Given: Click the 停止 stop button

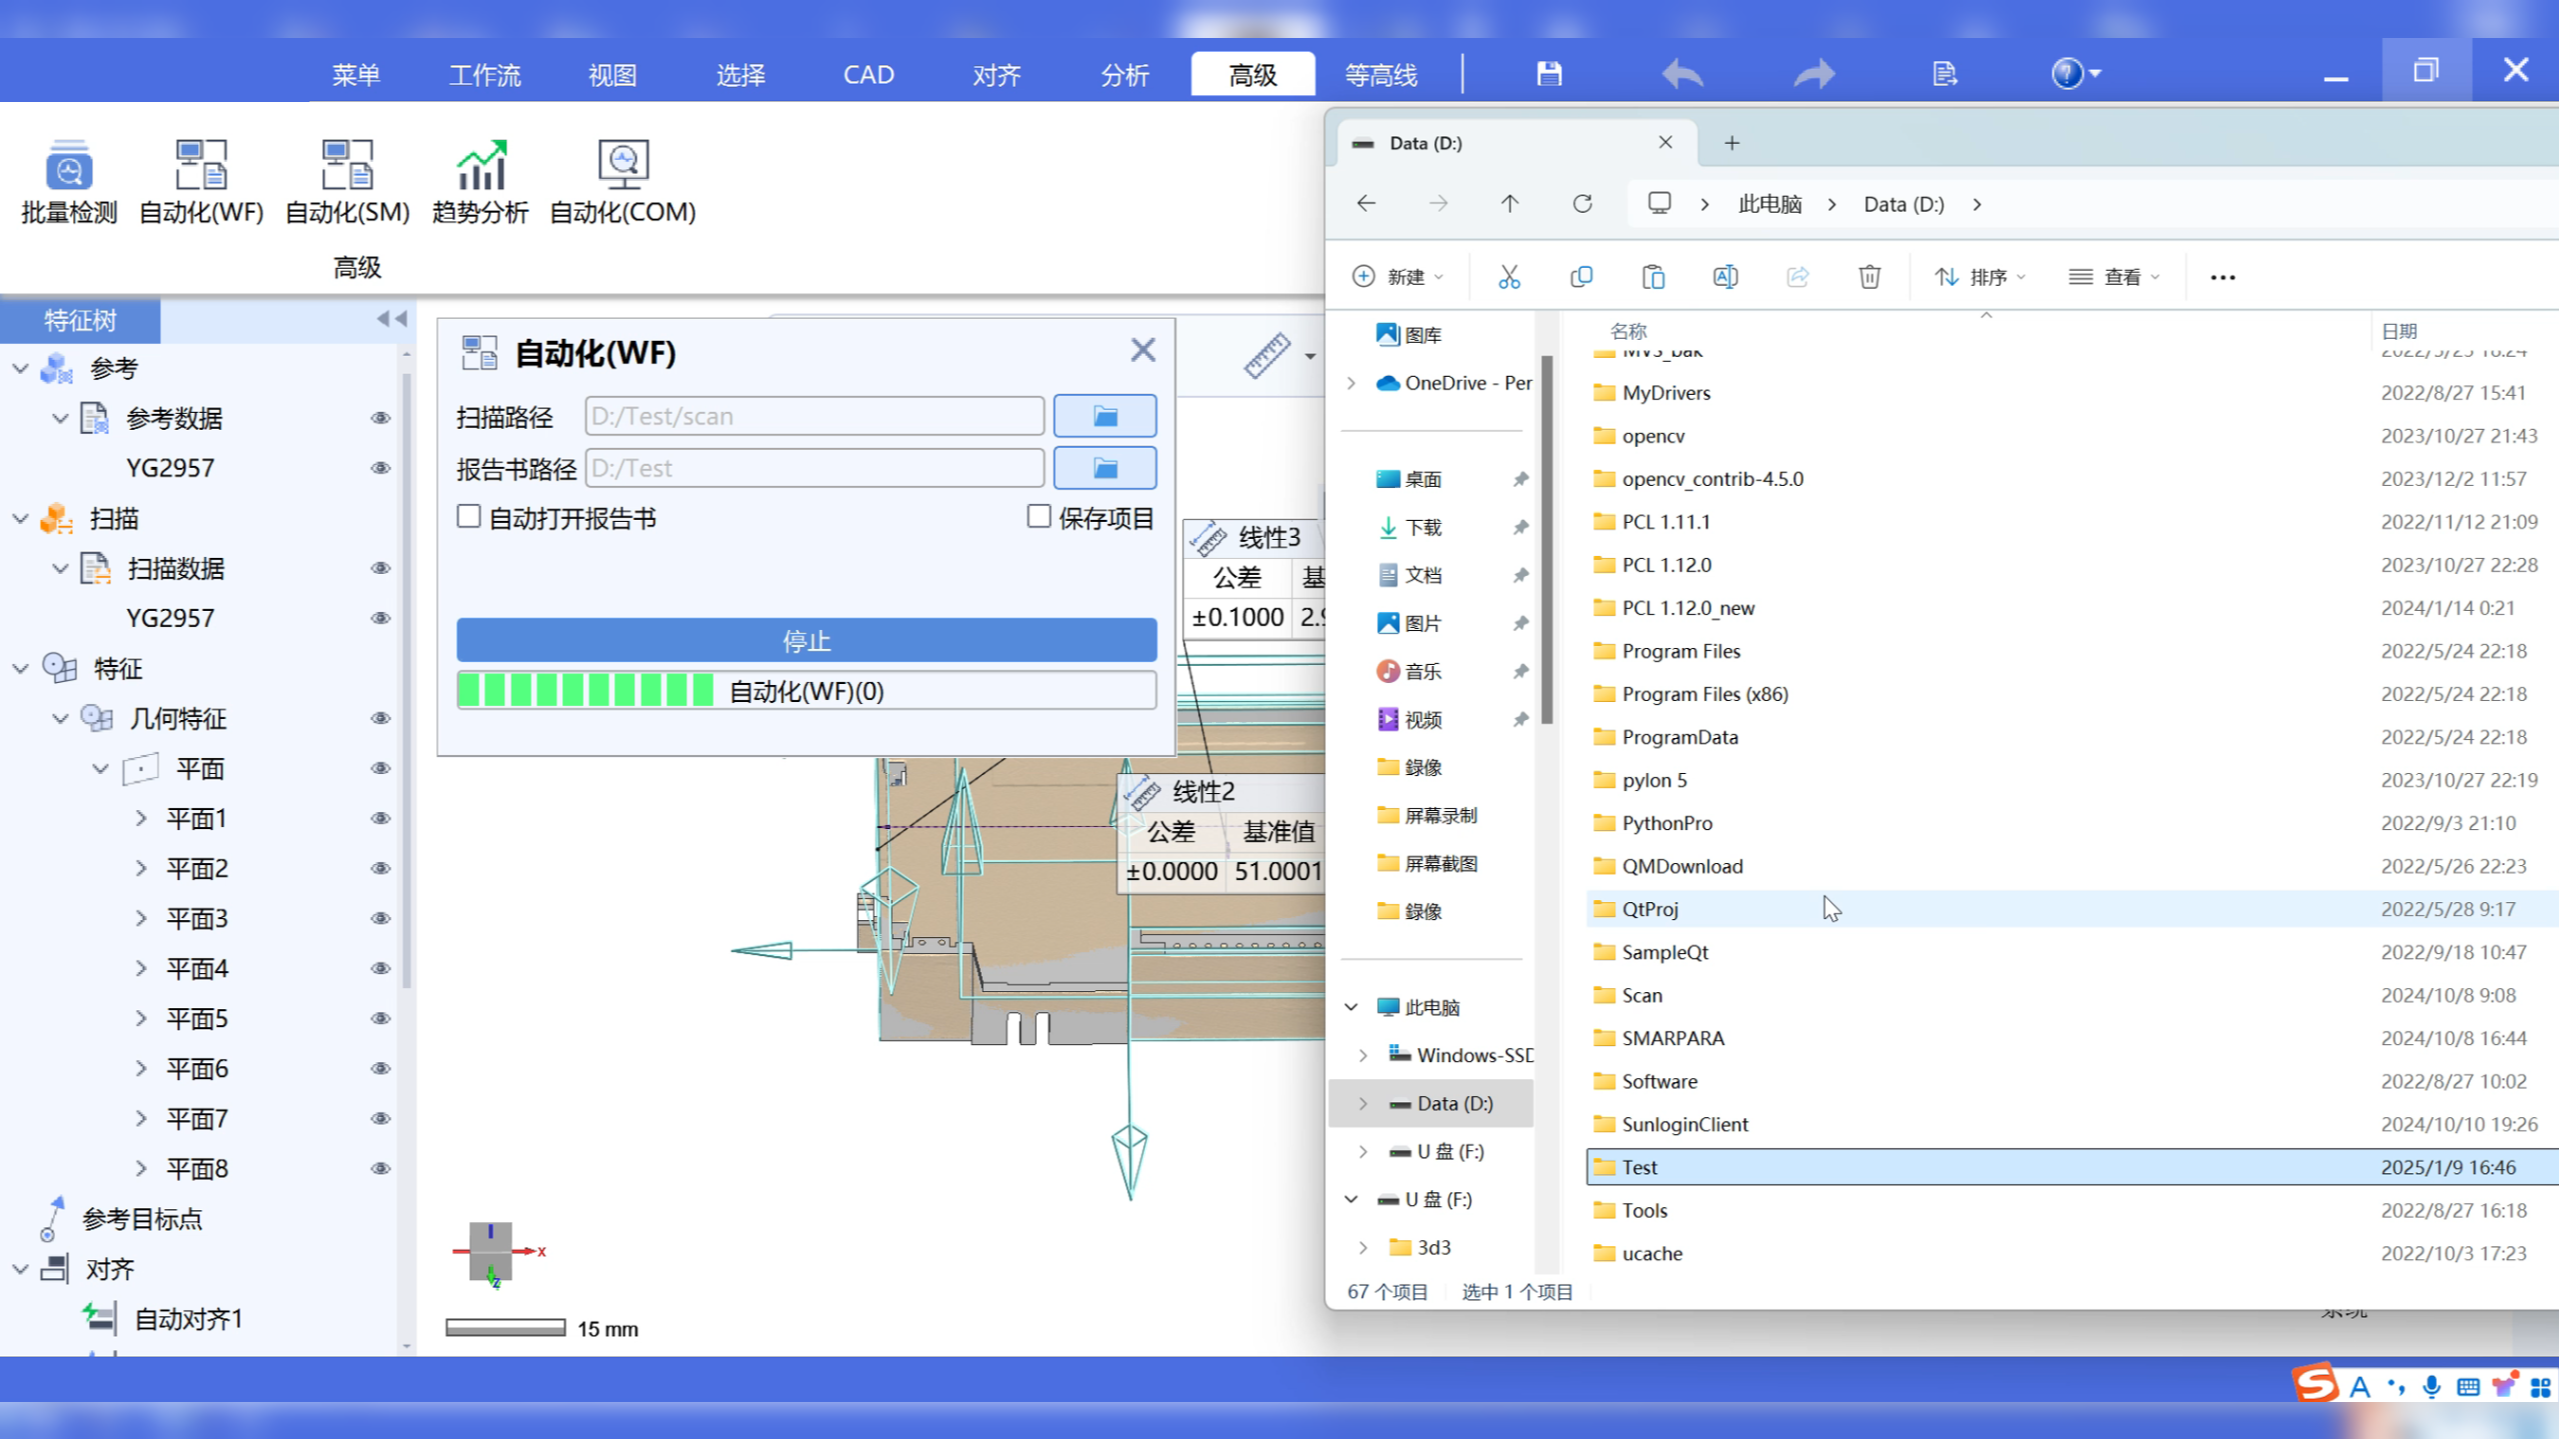Looking at the screenshot, I should point(806,640).
